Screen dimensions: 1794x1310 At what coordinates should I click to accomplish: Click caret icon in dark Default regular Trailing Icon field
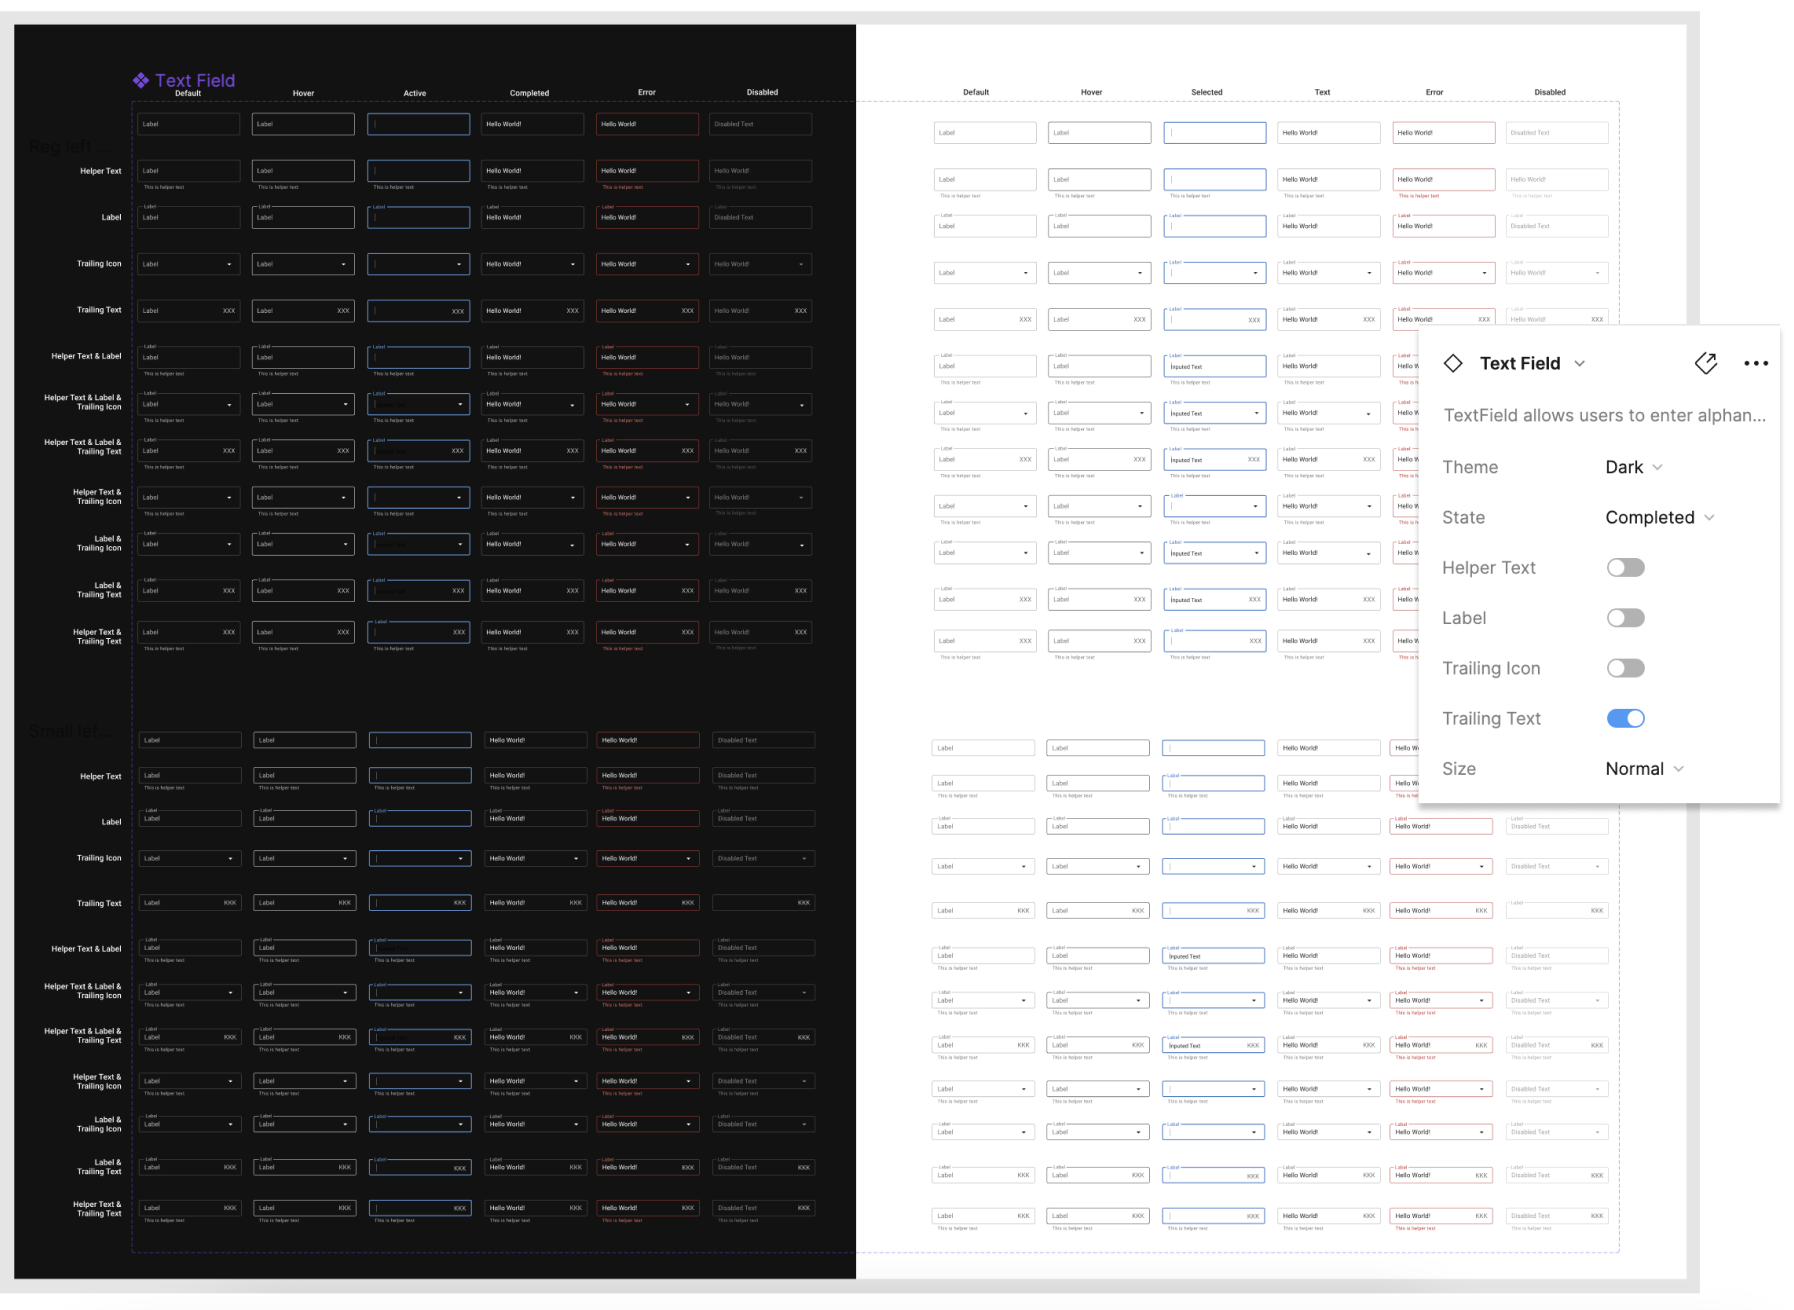229,265
